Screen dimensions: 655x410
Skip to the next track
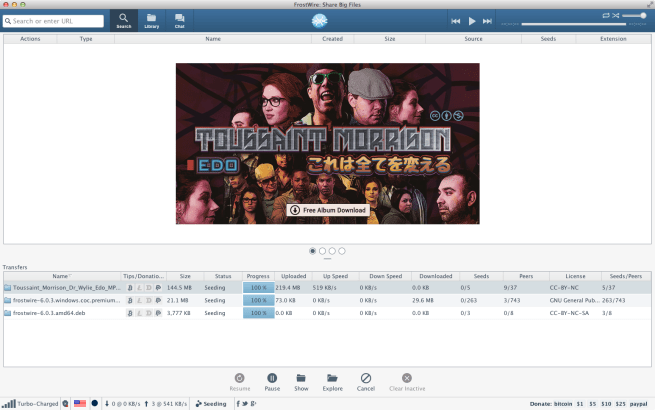click(487, 21)
